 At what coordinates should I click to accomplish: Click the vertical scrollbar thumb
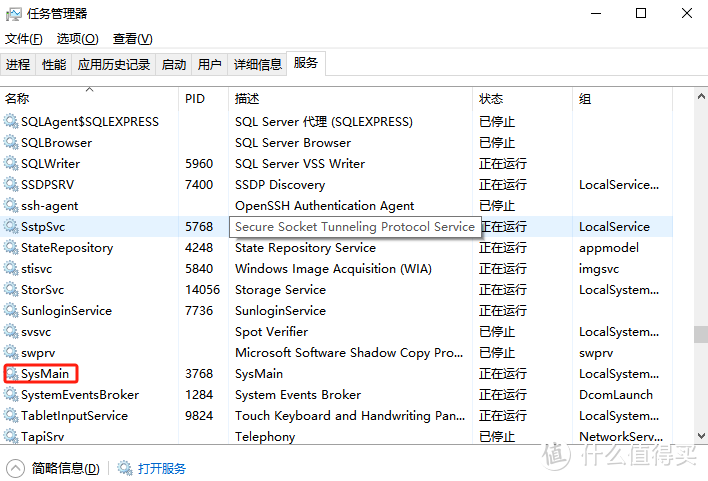(x=701, y=335)
